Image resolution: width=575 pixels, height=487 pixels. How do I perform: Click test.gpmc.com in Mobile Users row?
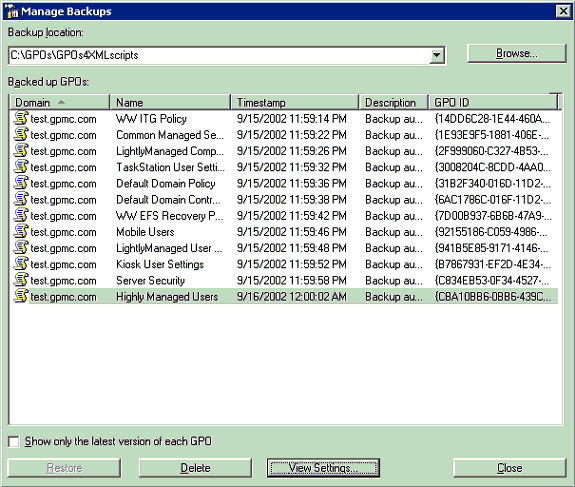[x=63, y=232]
